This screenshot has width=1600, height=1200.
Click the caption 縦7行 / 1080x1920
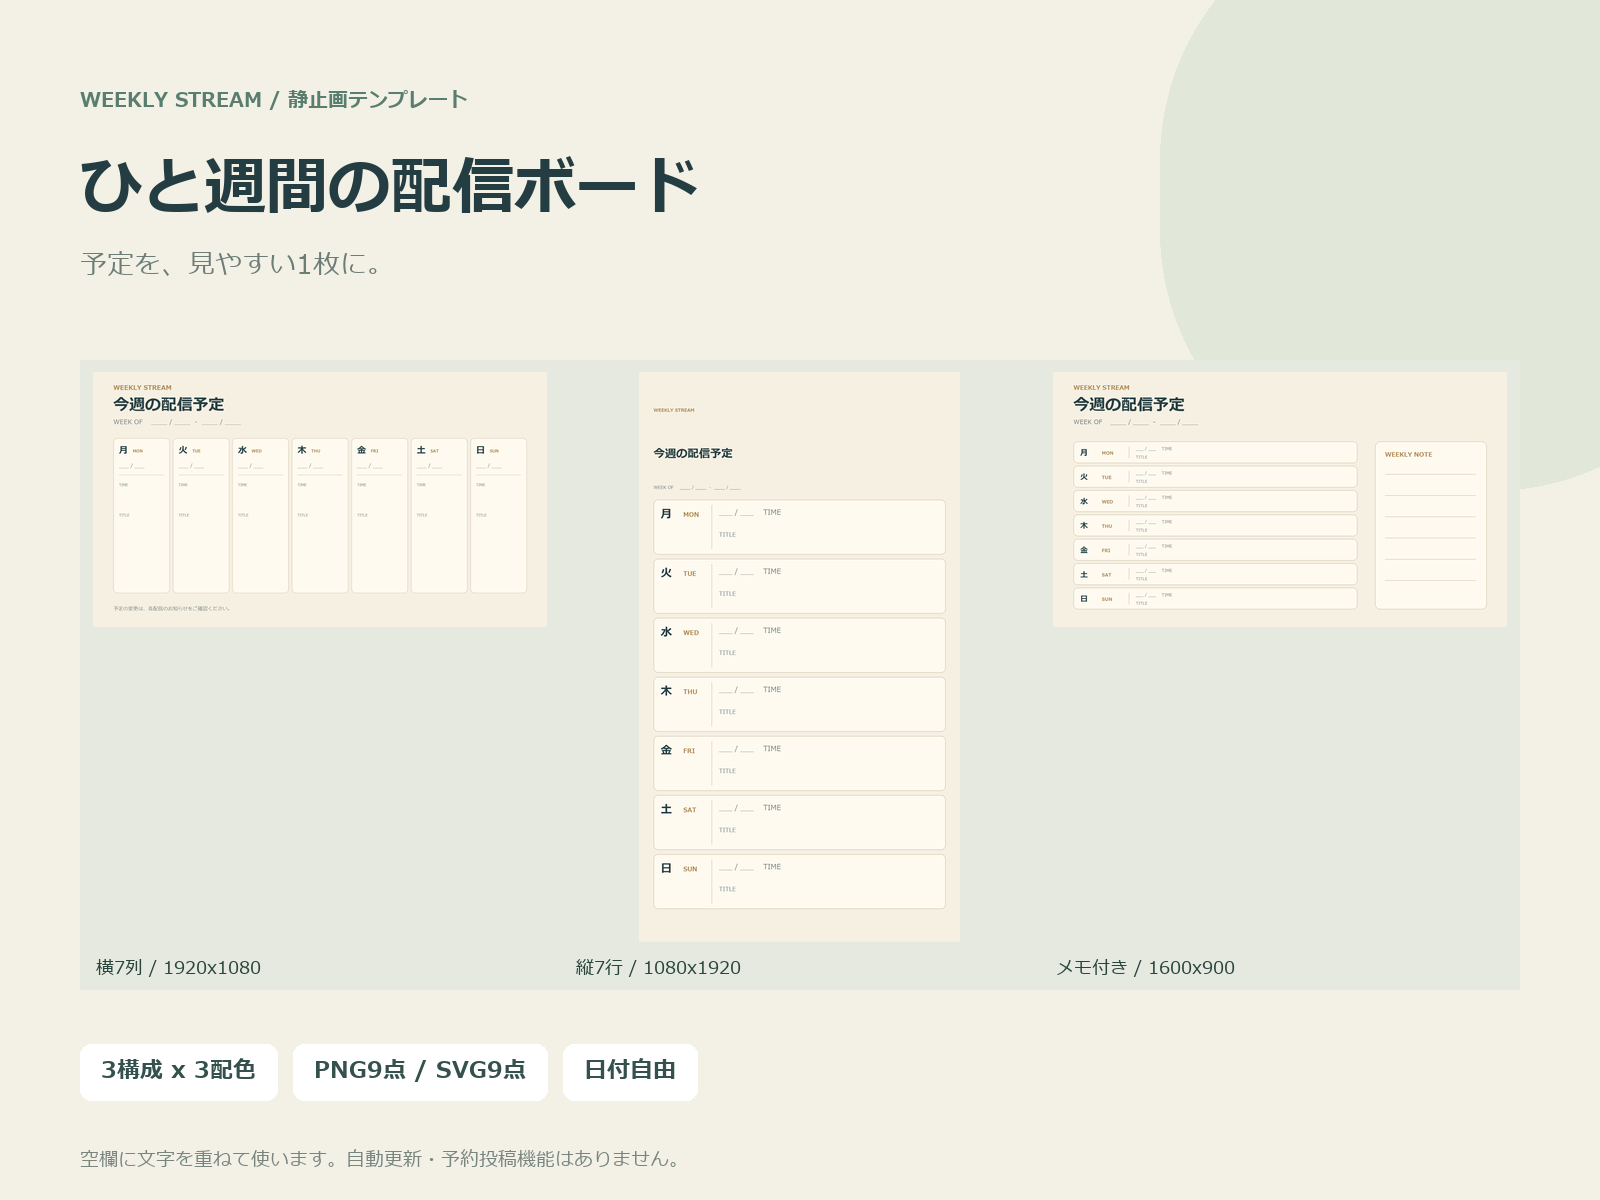(x=658, y=967)
